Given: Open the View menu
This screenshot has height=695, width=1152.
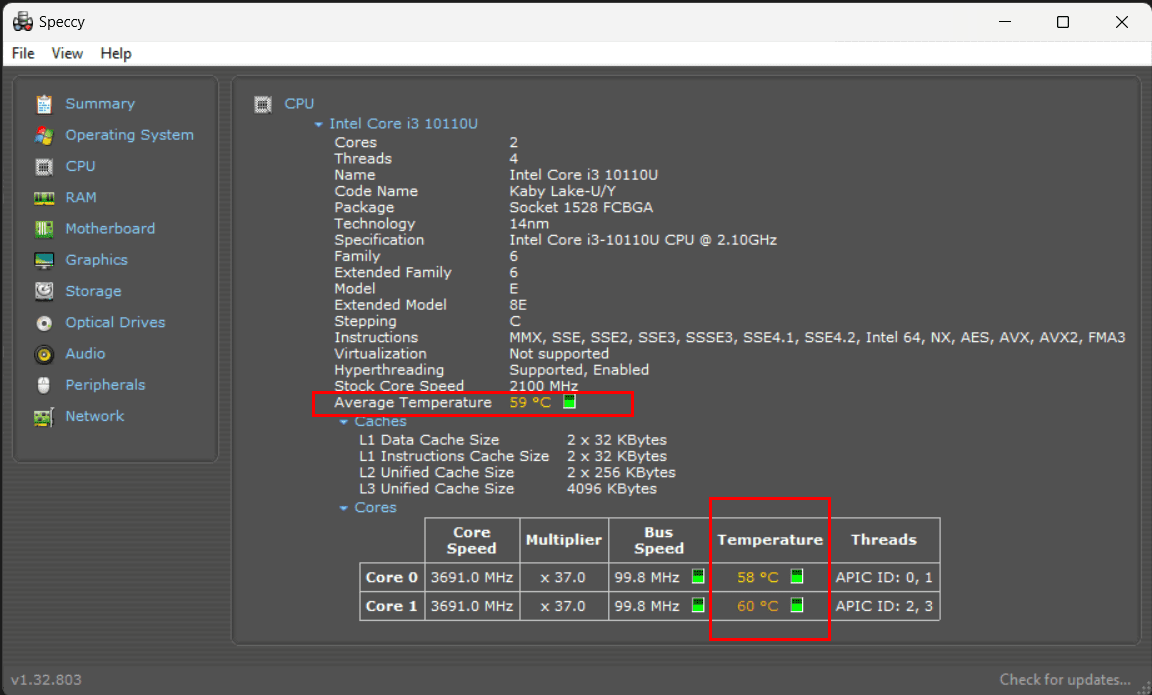Looking at the screenshot, I should [x=67, y=53].
